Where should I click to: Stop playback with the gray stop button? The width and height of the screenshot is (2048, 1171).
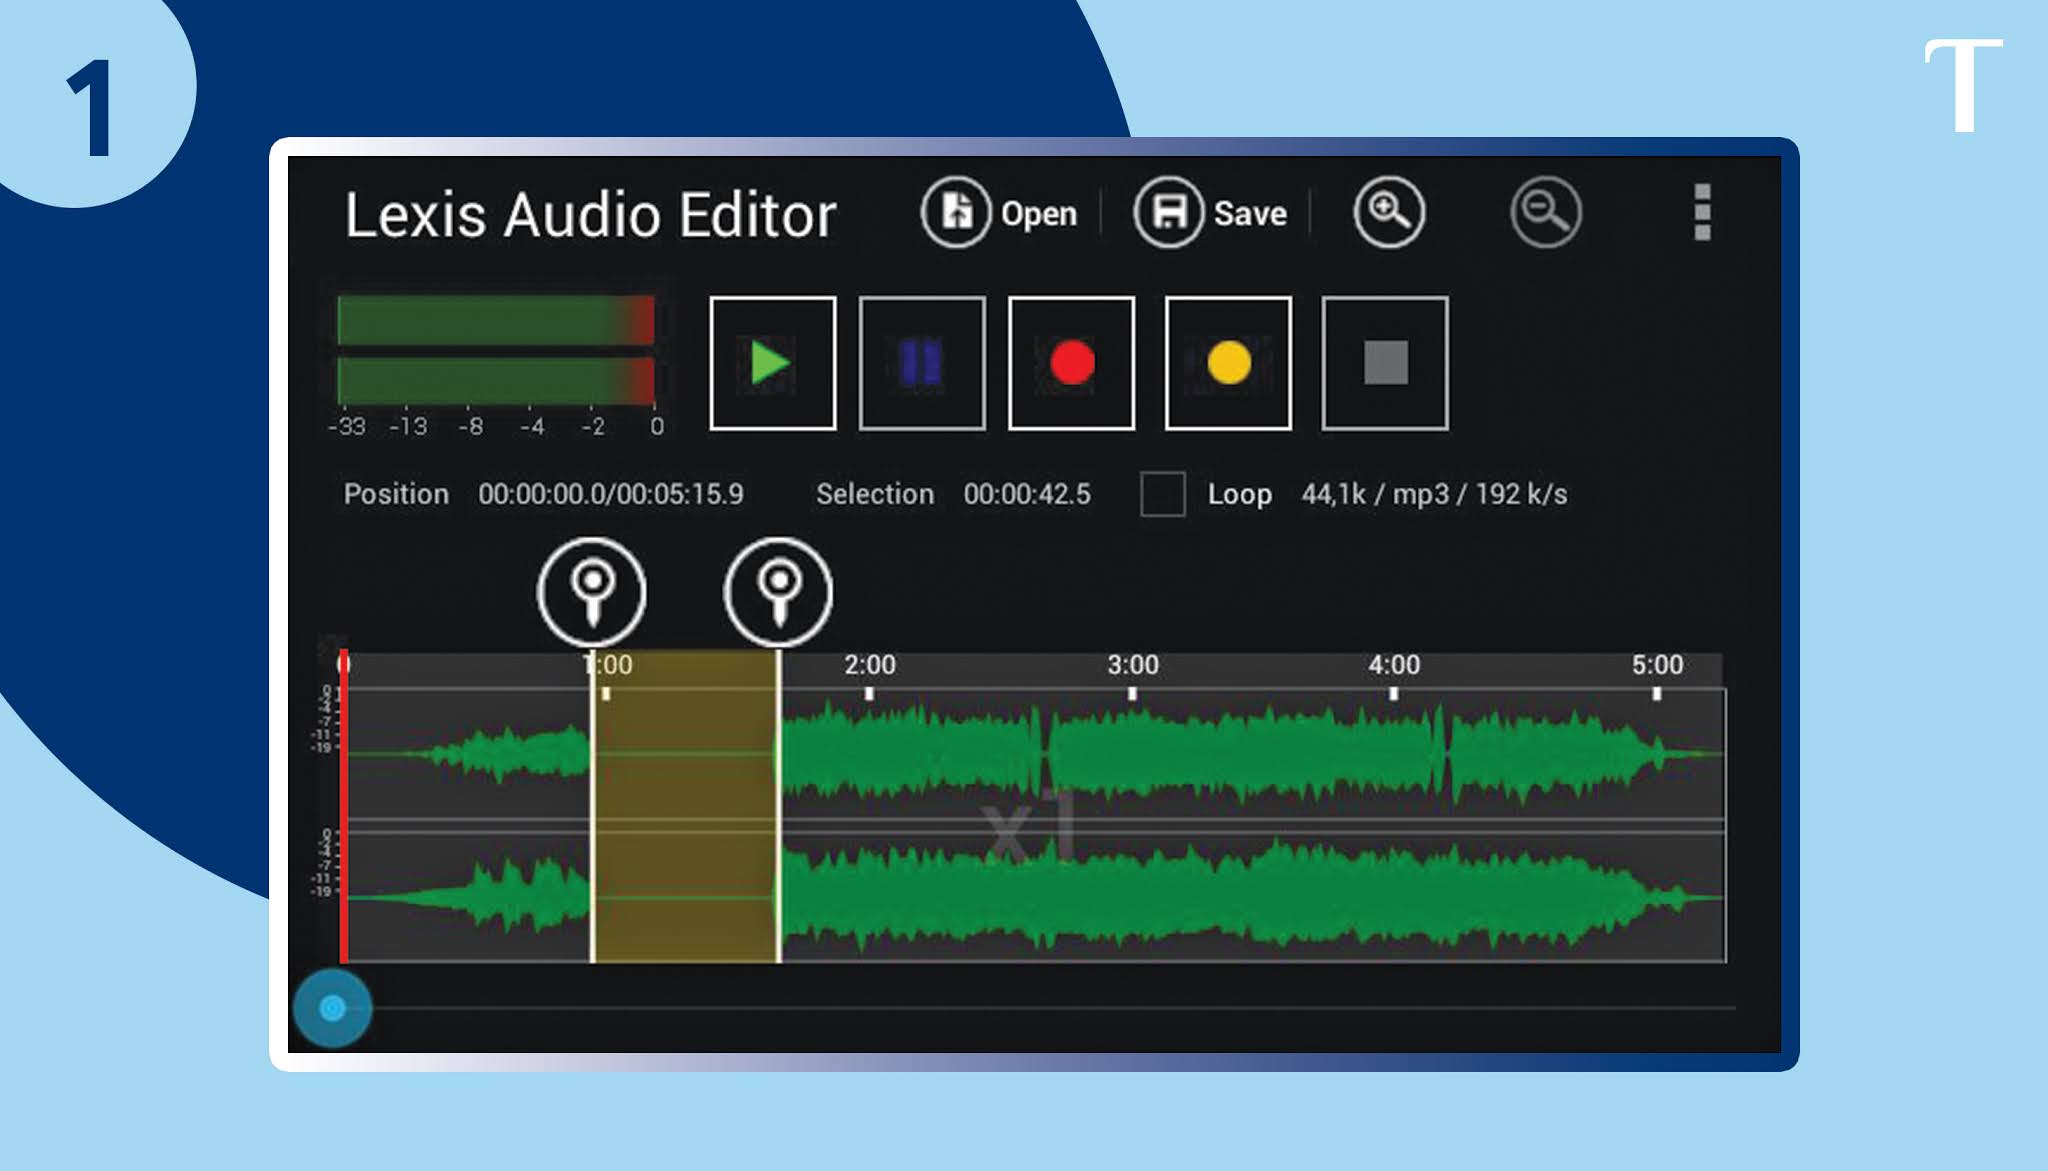pos(1385,363)
